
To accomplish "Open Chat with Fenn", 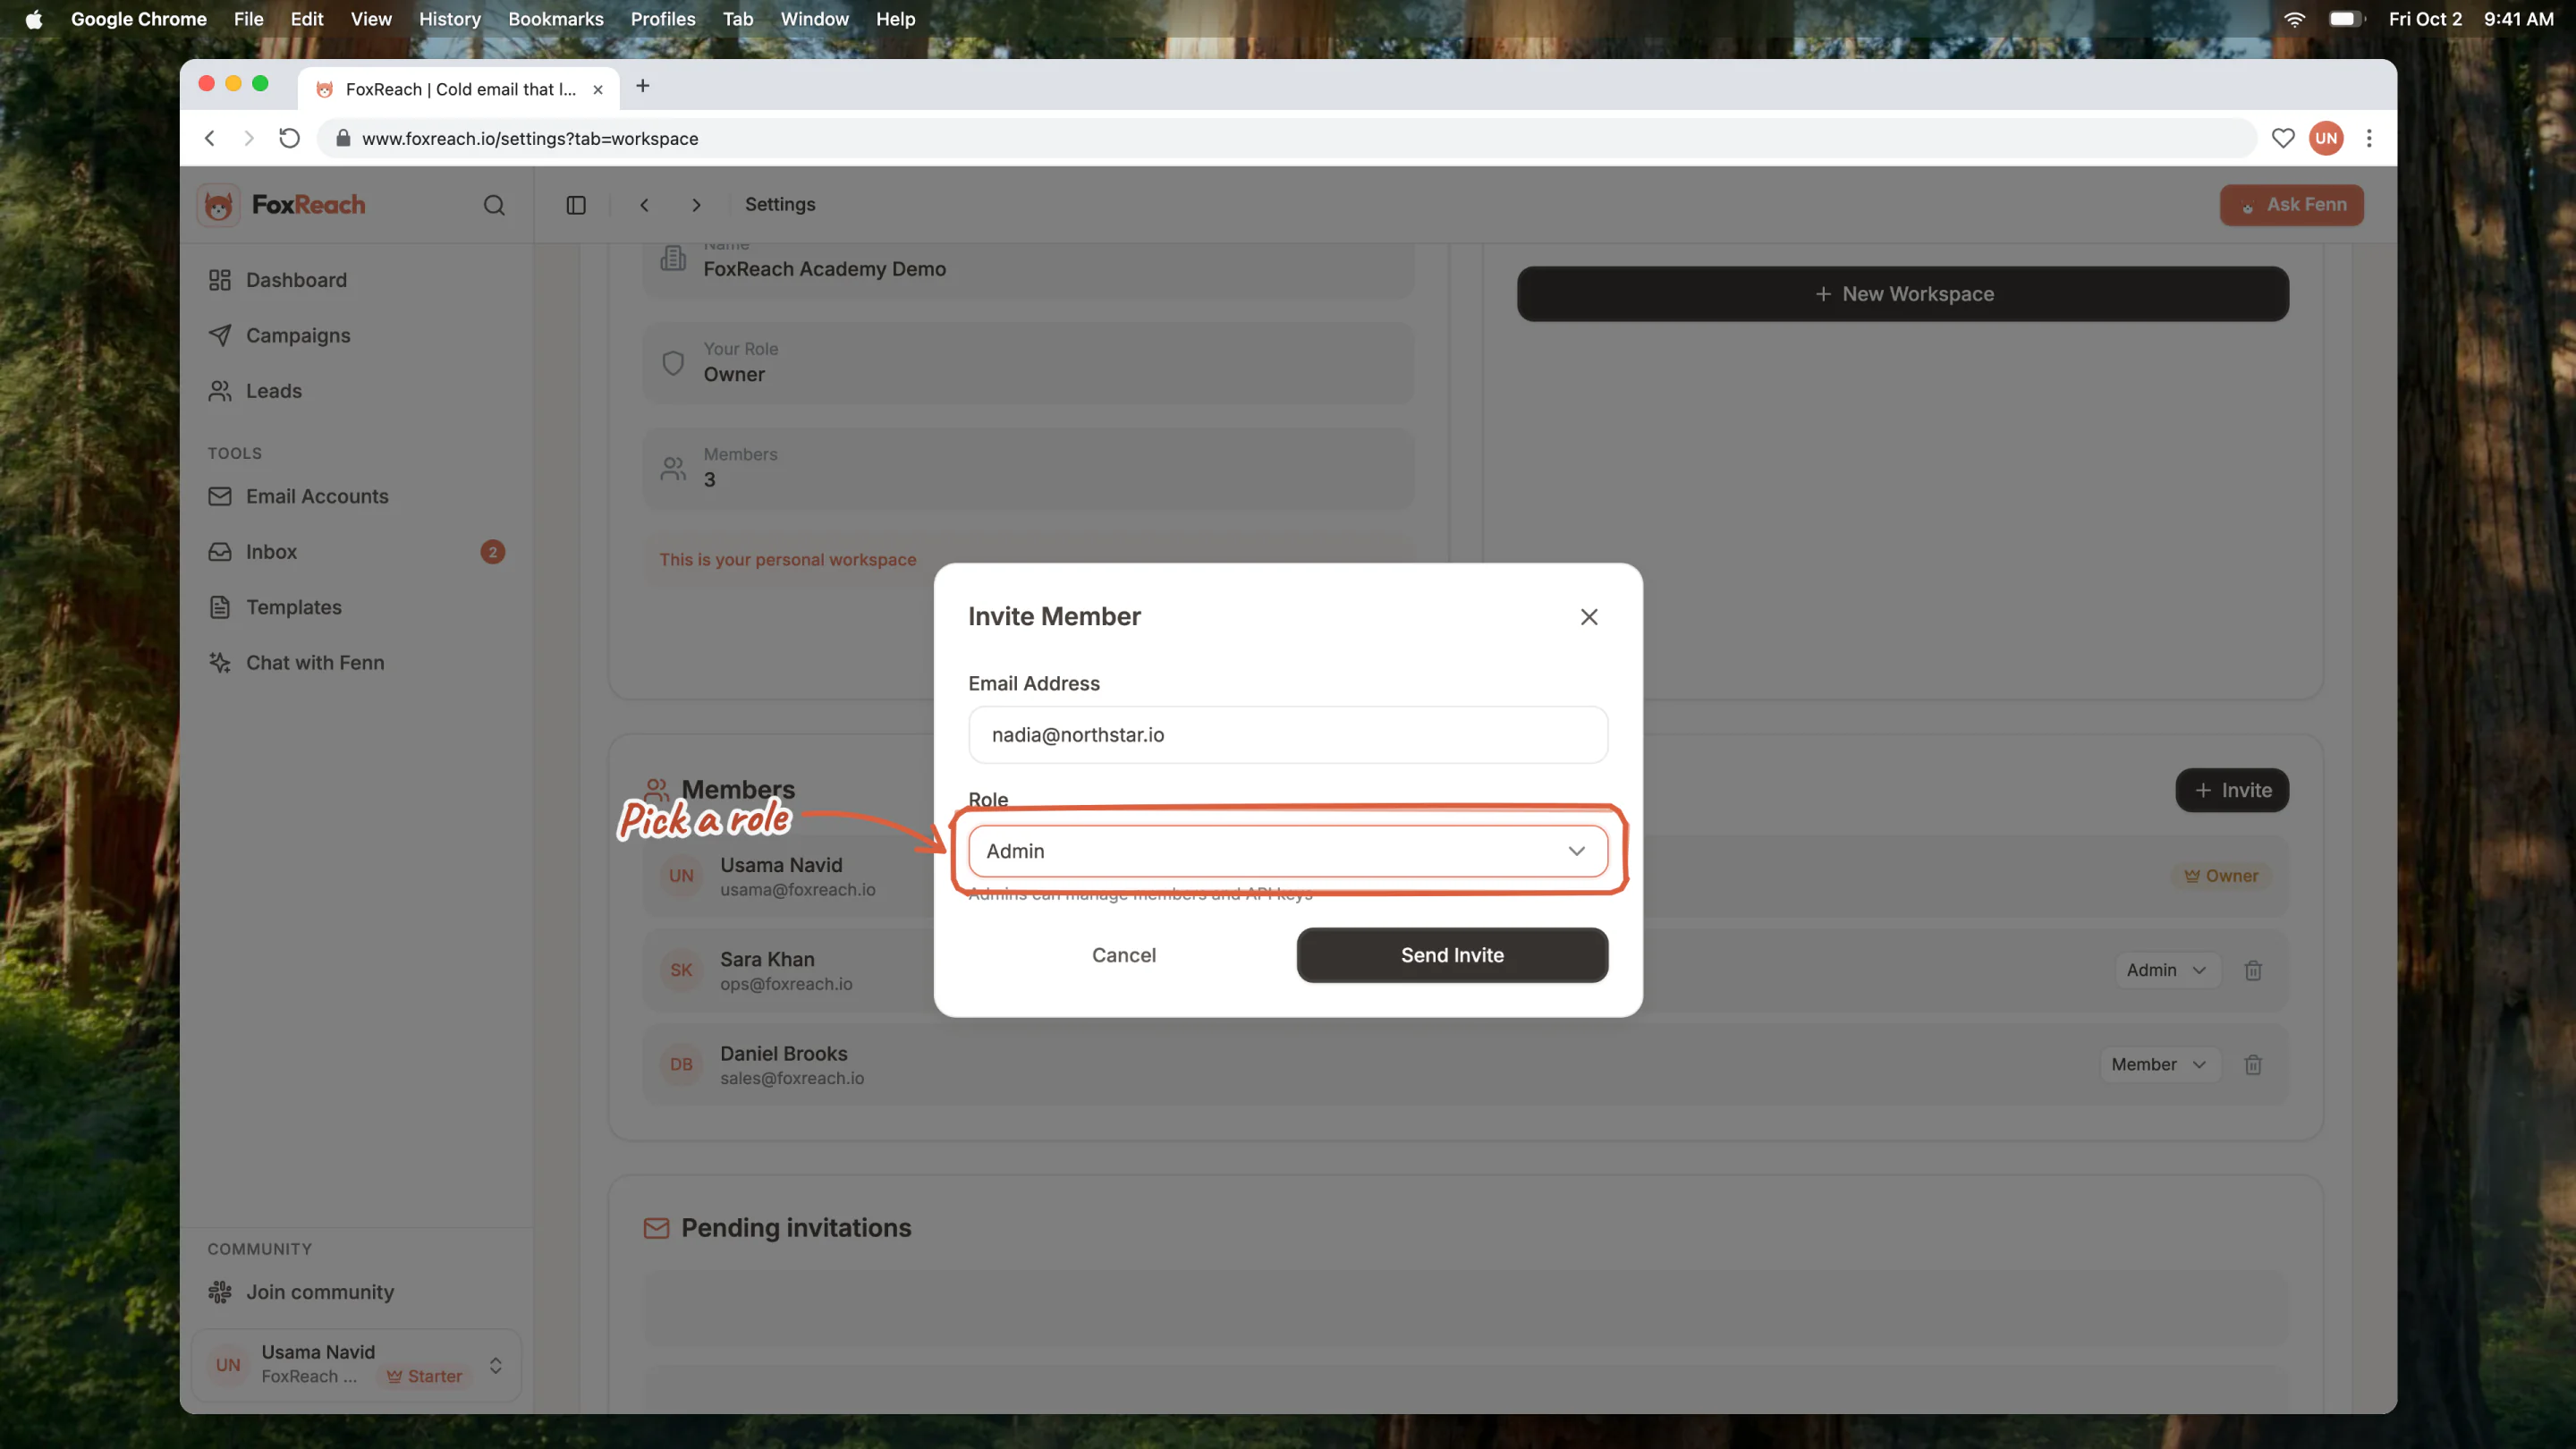I will (x=315, y=663).
